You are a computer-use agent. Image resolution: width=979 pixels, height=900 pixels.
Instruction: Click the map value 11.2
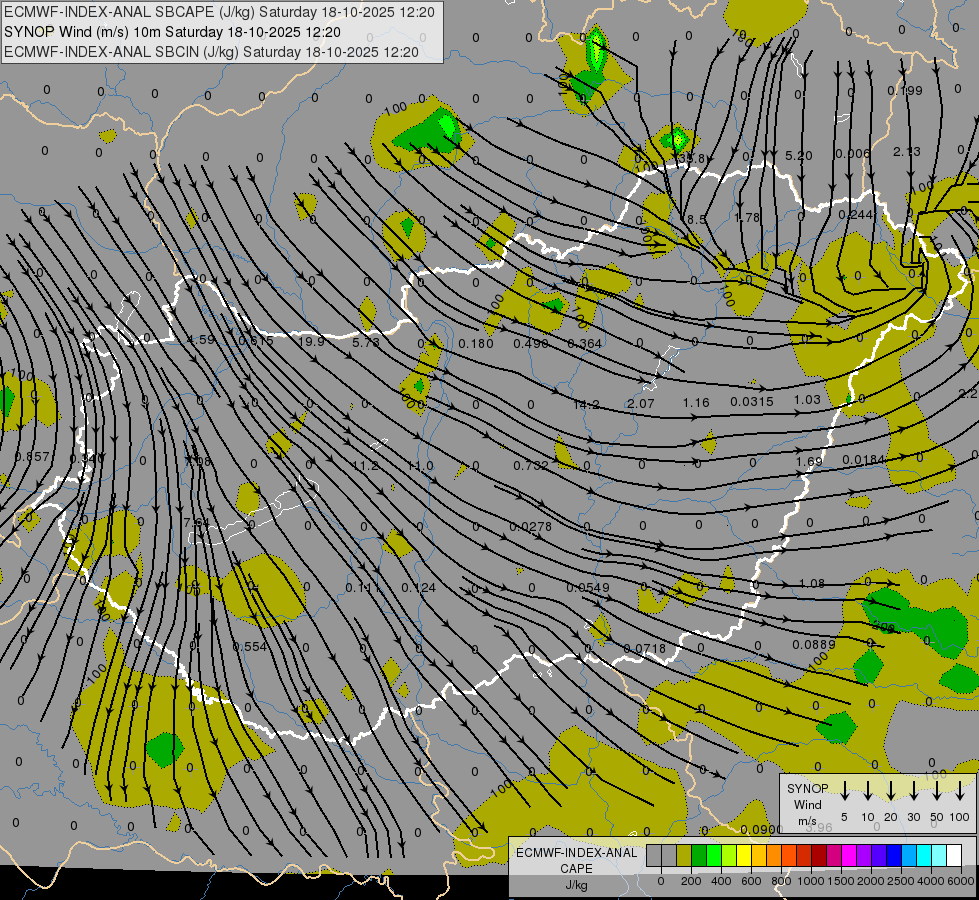click(x=365, y=465)
